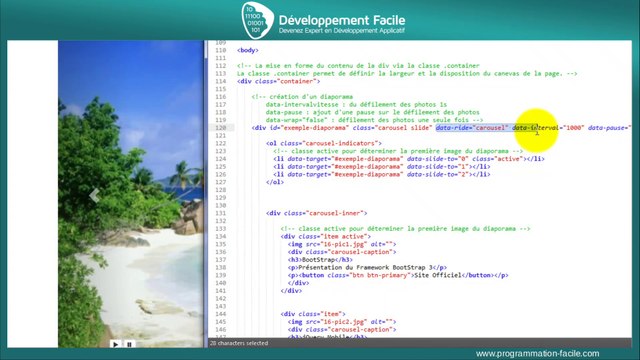
Task: Click id="exemple-diaporama" on line 120
Action: pyautogui.click(x=309, y=128)
